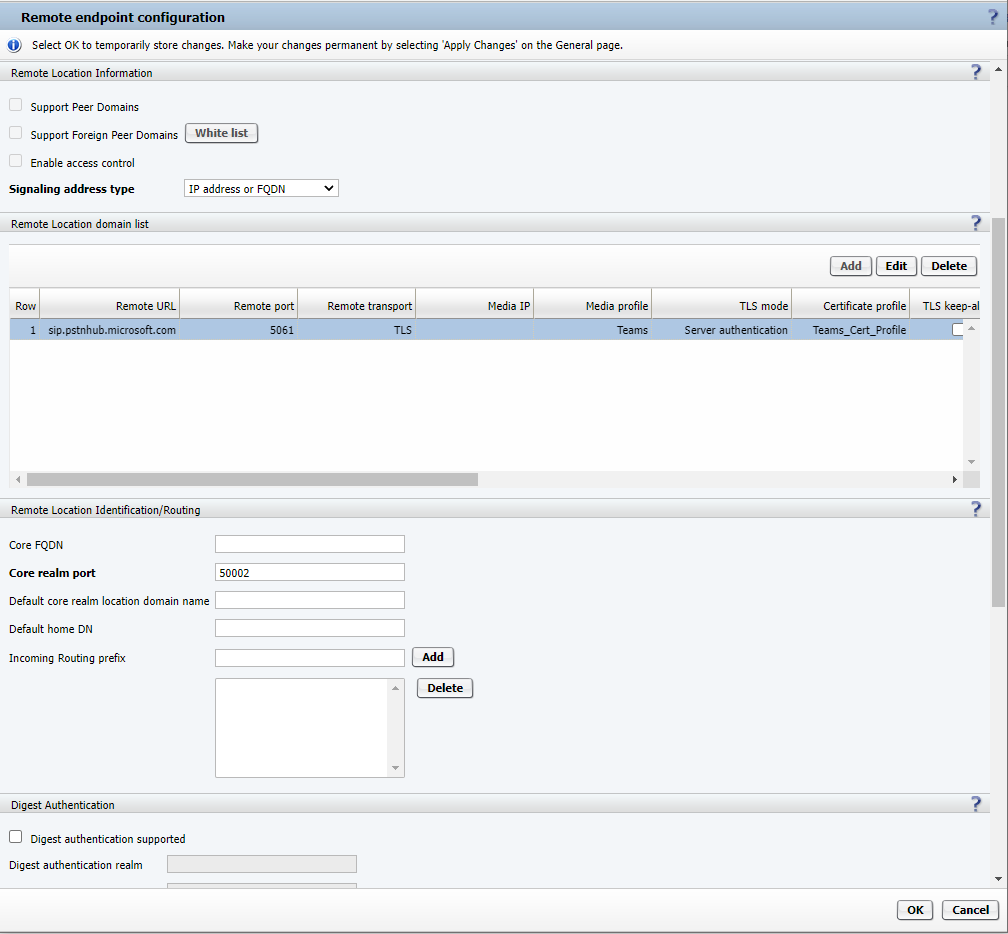
Task: Open the White list button
Action: coord(221,133)
